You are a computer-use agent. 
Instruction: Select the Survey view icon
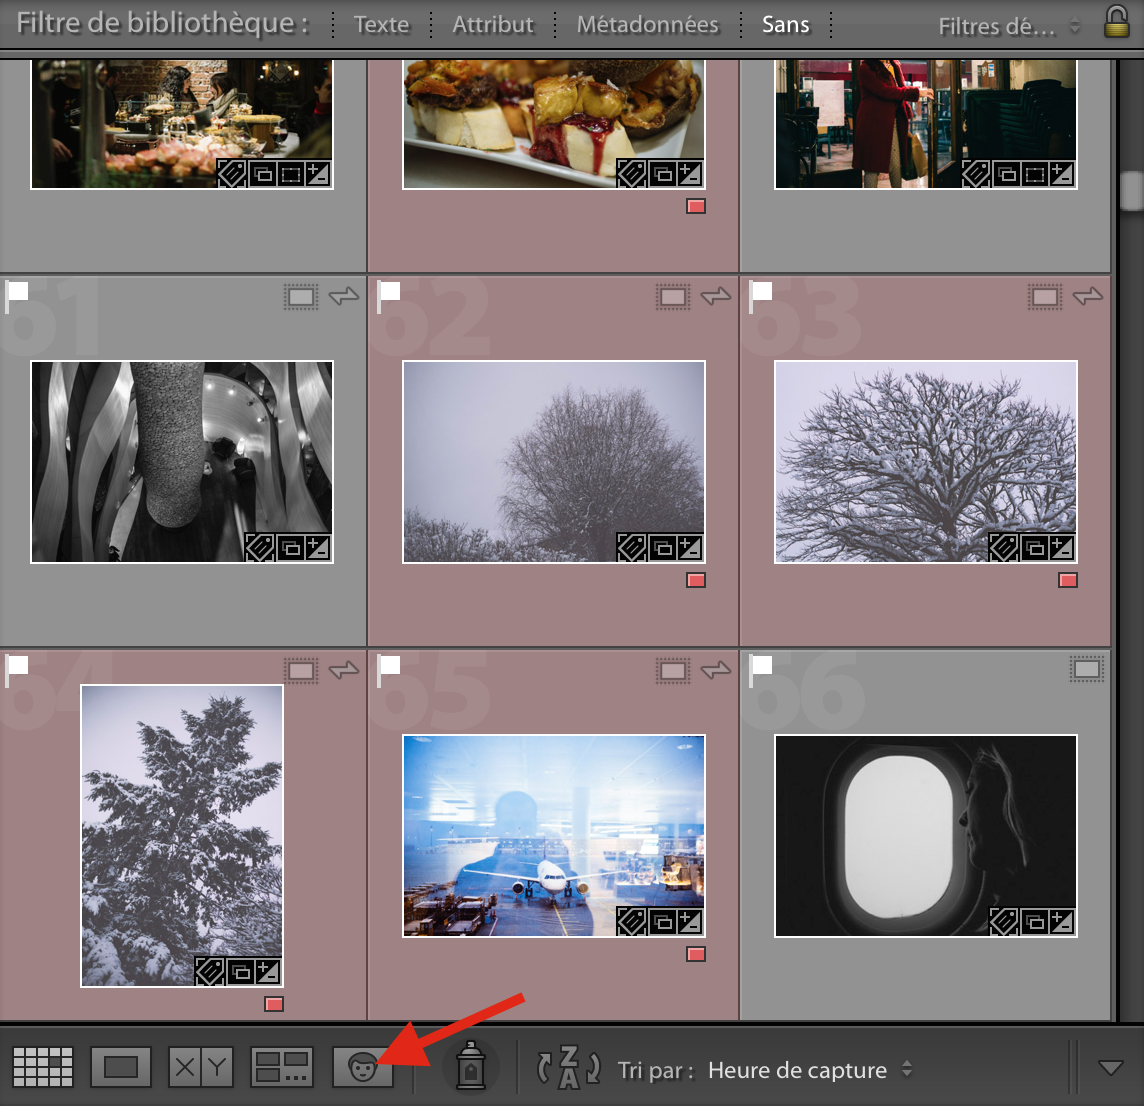pos(281,1067)
